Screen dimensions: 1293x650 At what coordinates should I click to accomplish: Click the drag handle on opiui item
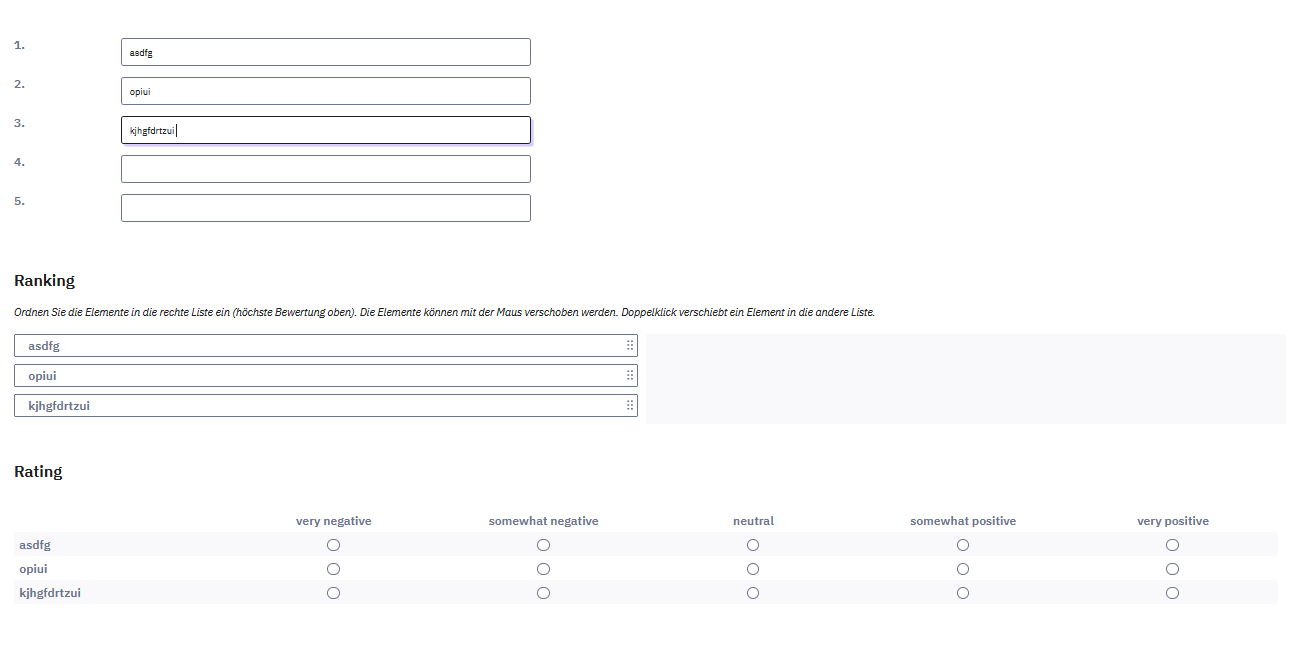(630, 375)
